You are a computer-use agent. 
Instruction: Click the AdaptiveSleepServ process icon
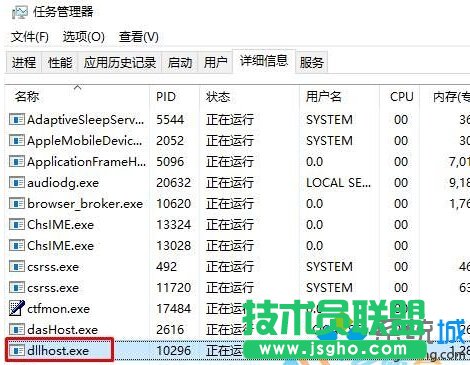17,119
